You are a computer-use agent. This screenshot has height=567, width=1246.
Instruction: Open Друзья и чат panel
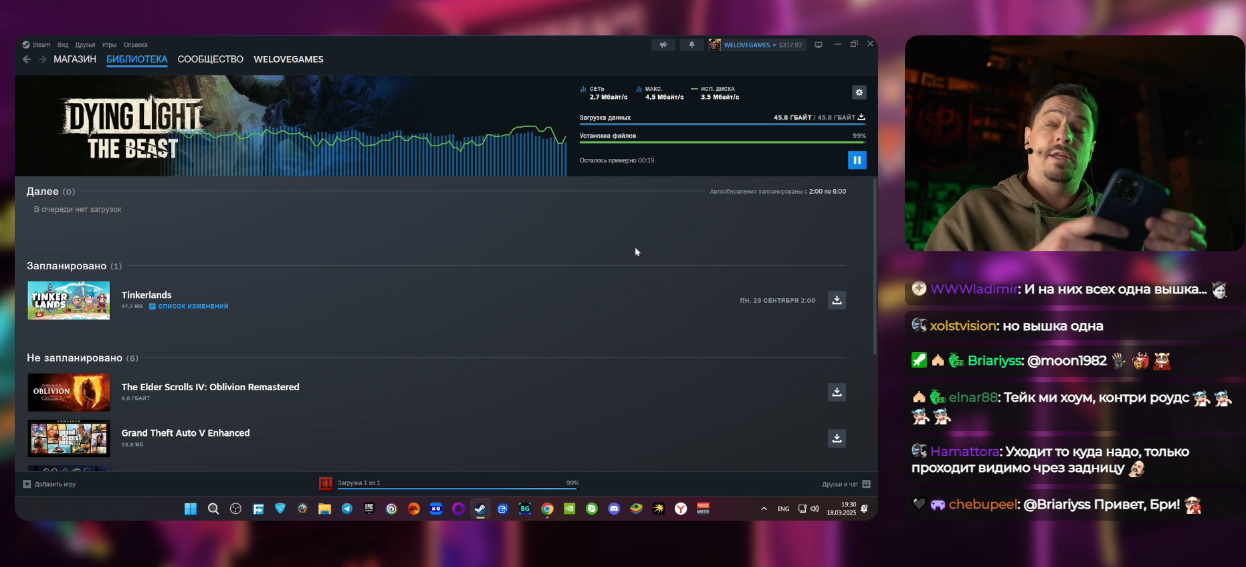pos(846,484)
